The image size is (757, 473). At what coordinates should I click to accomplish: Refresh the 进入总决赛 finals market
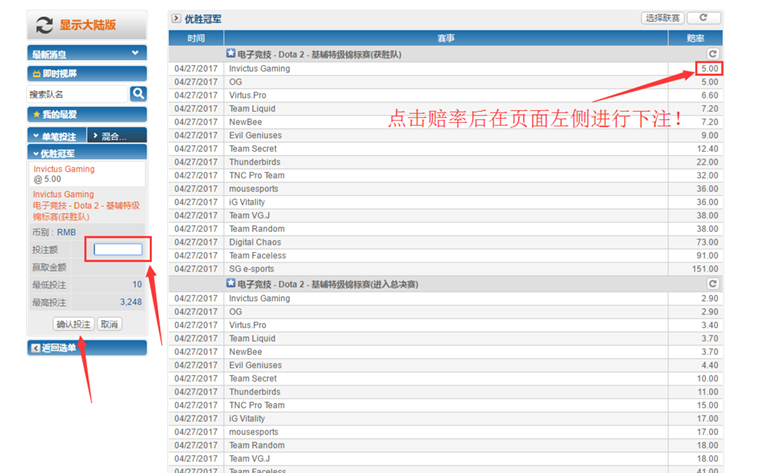(713, 283)
